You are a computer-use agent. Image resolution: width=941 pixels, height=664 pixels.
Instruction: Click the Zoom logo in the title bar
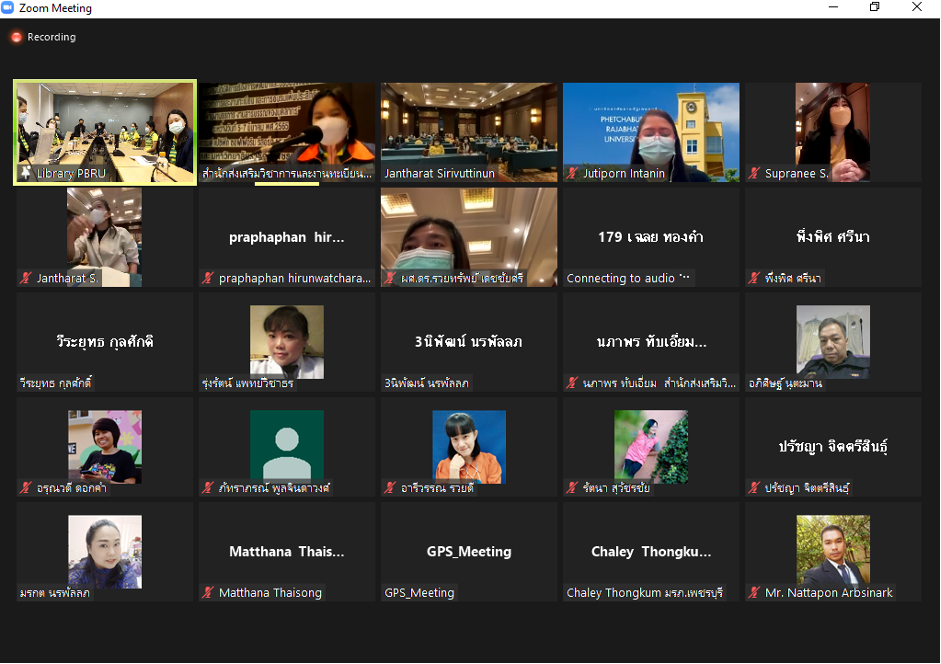coord(8,8)
